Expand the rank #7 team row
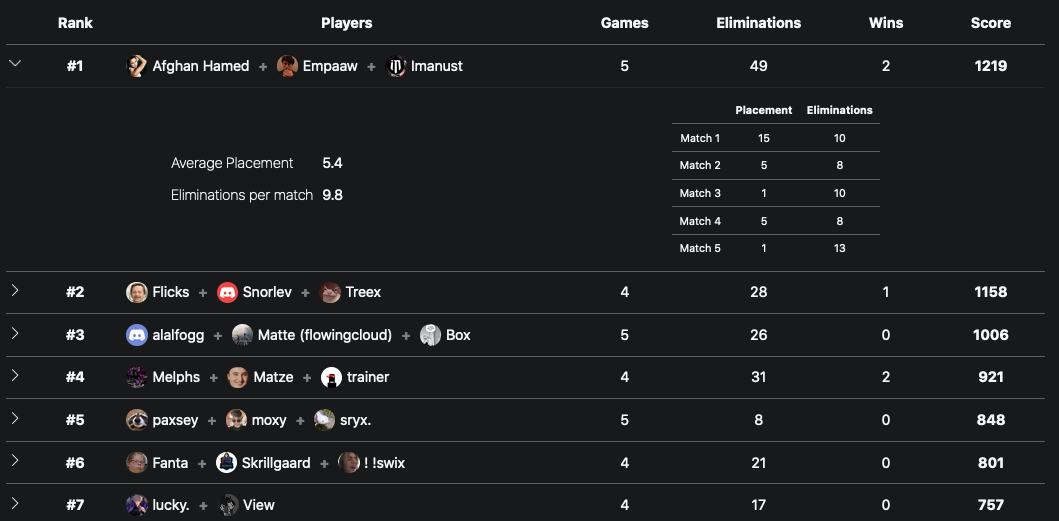1059x521 pixels. [x=15, y=503]
